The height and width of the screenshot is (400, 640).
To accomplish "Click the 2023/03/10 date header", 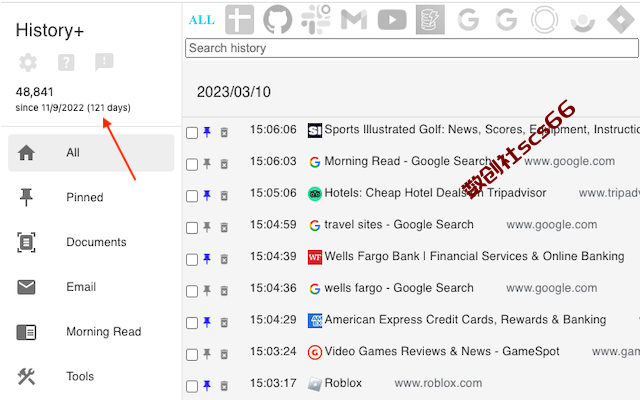I will (x=233, y=92).
